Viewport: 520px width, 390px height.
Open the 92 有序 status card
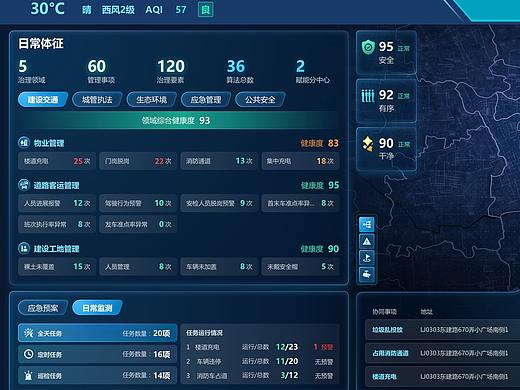386,101
